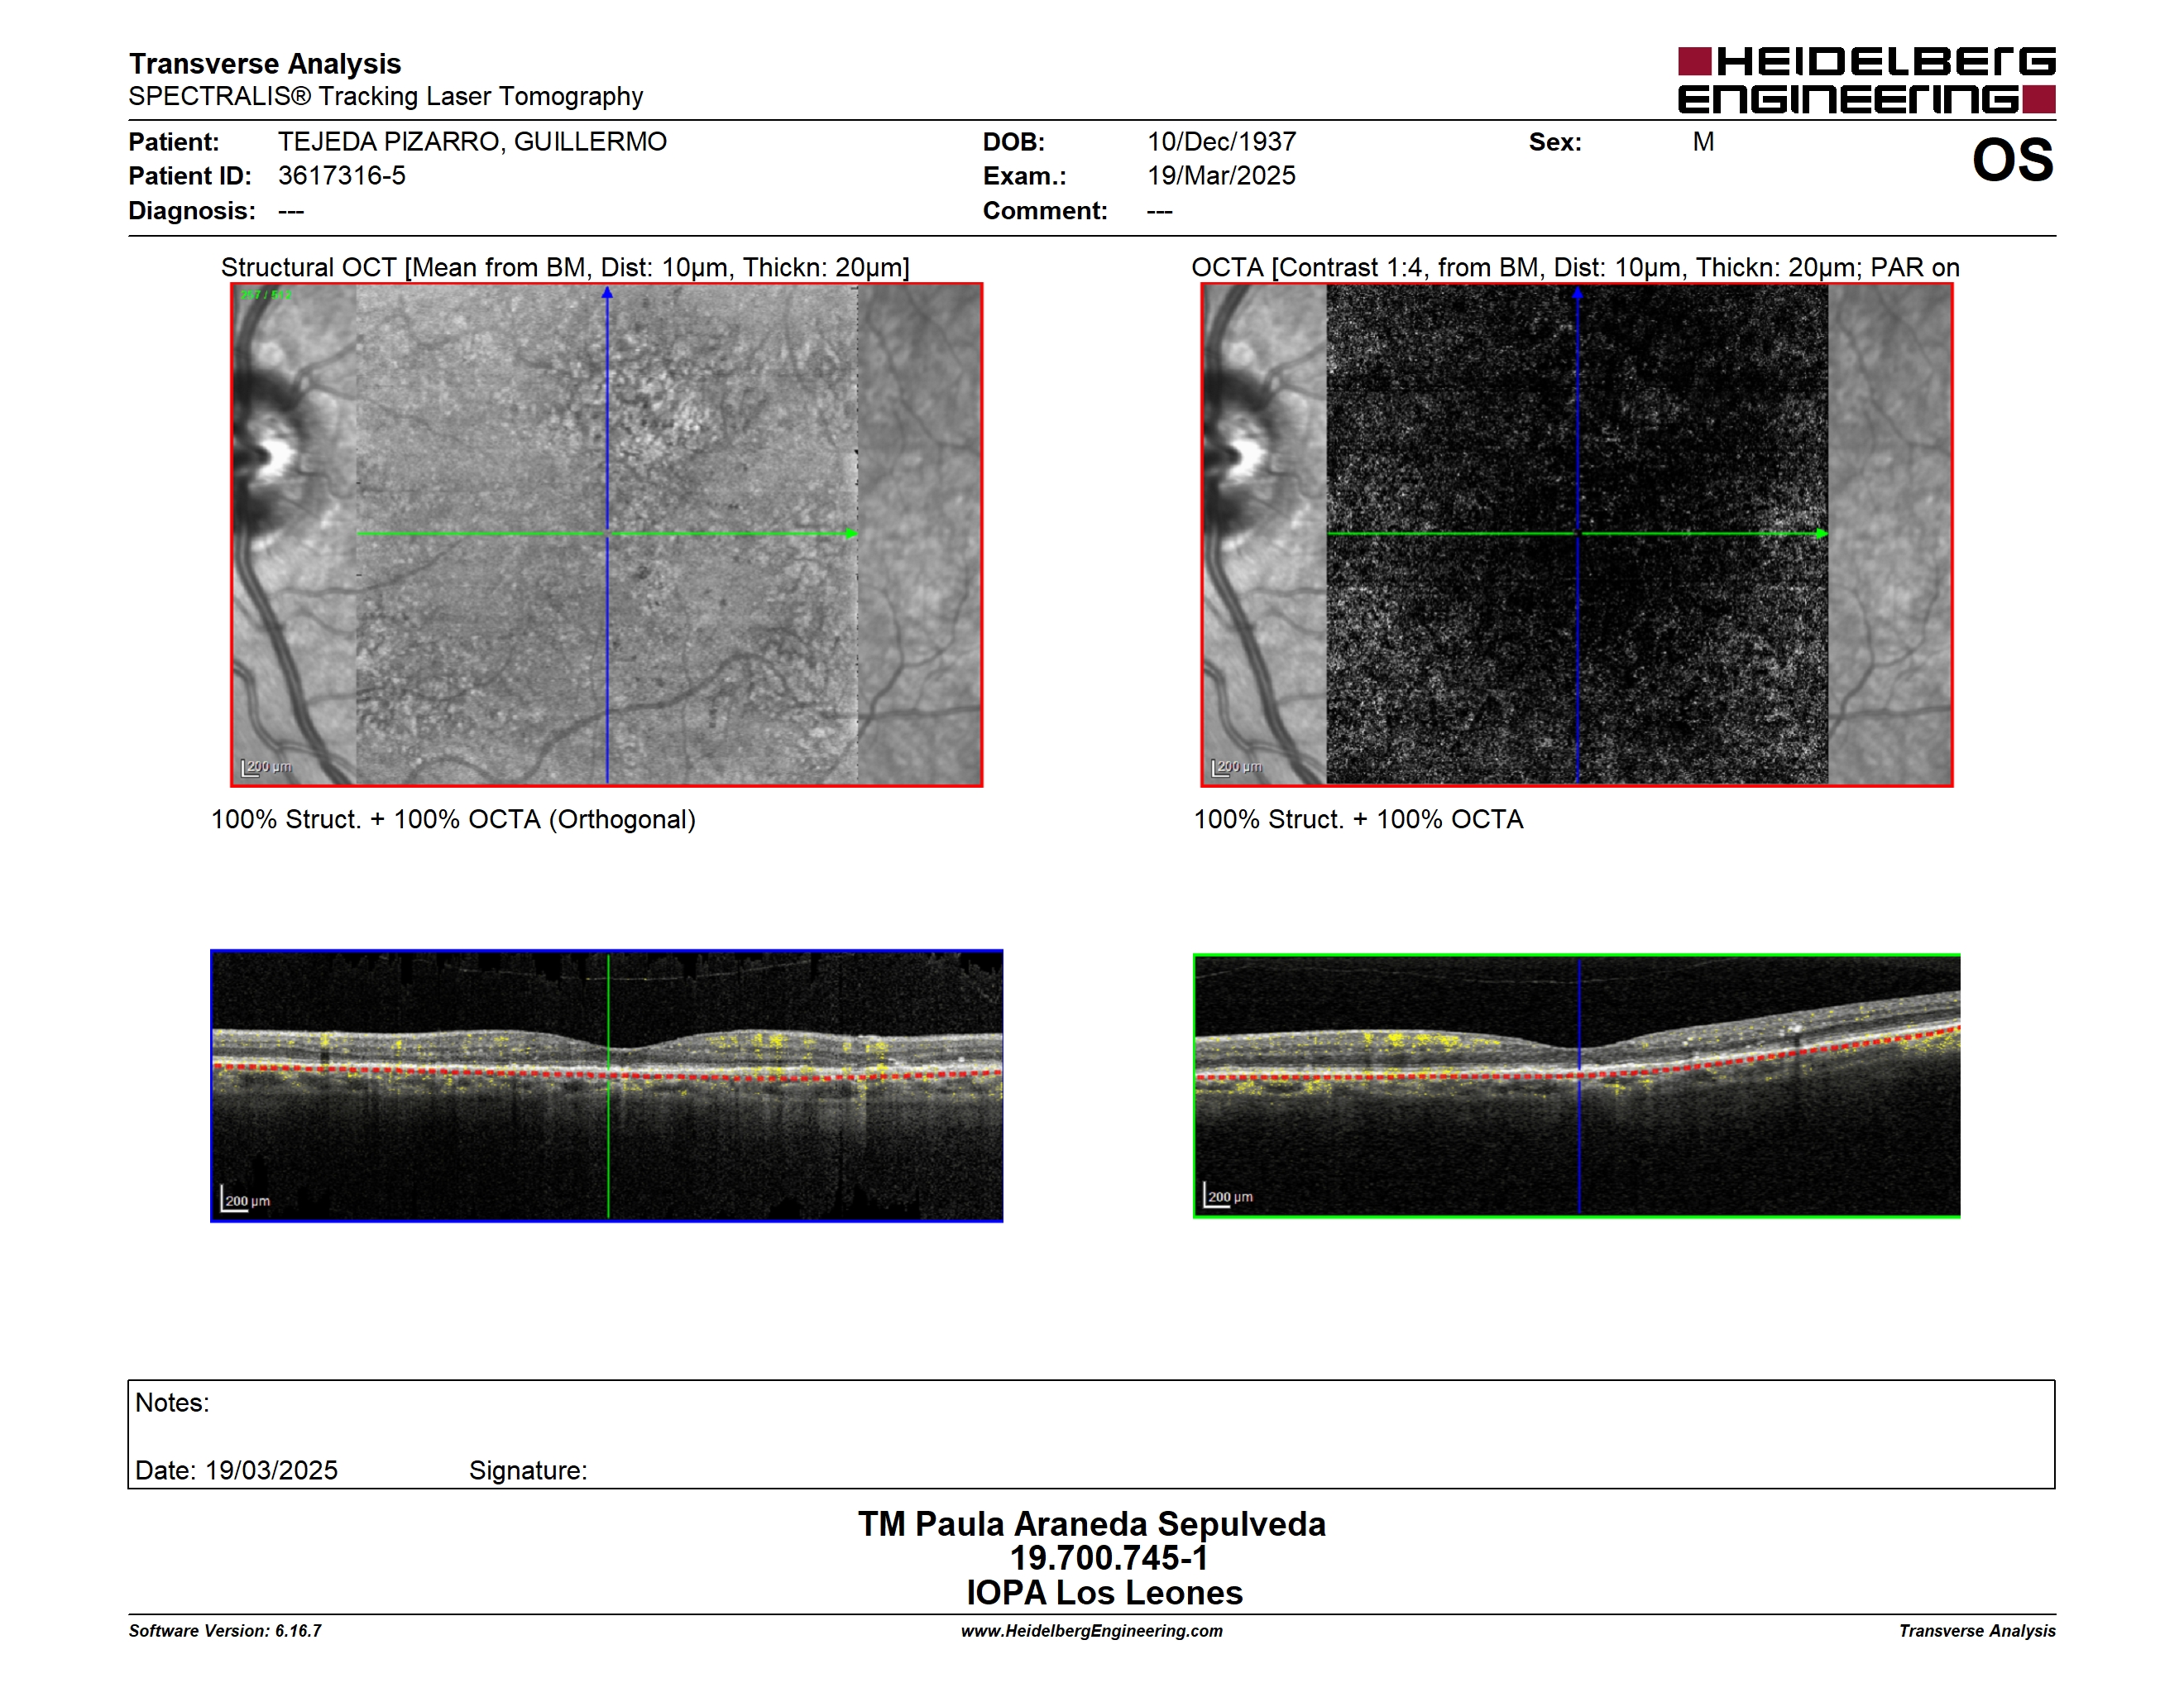Click 200 µm scale bar in green B-scan

coord(1228,1195)
